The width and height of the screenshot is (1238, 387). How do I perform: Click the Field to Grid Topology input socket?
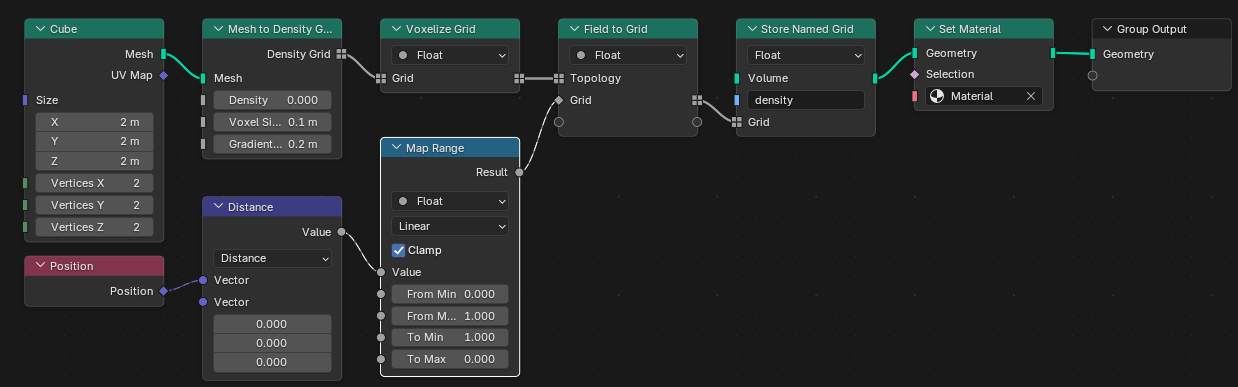point(558,78)
